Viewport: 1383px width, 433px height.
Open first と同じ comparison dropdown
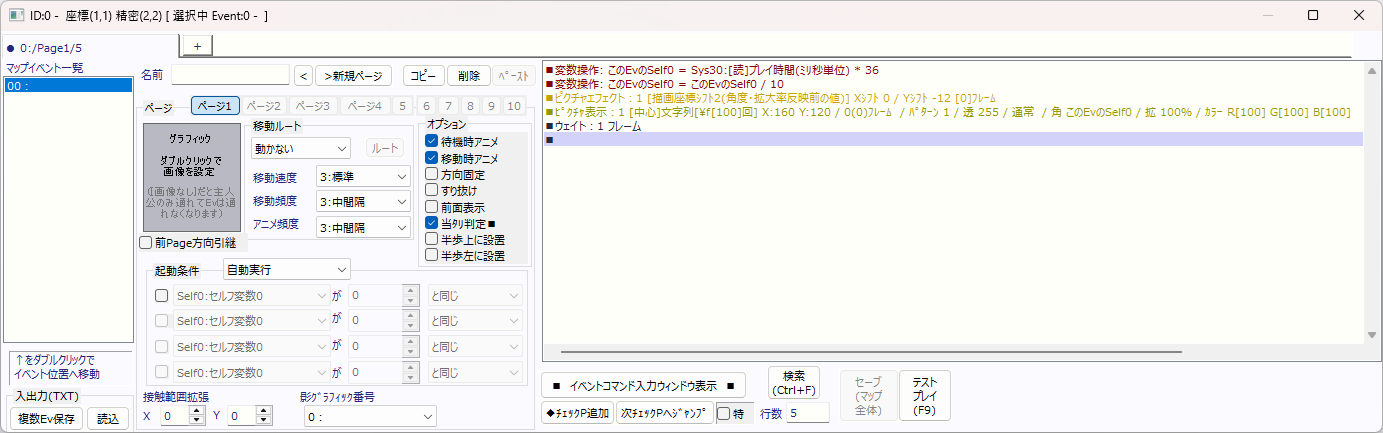click(x=474, y=295)
